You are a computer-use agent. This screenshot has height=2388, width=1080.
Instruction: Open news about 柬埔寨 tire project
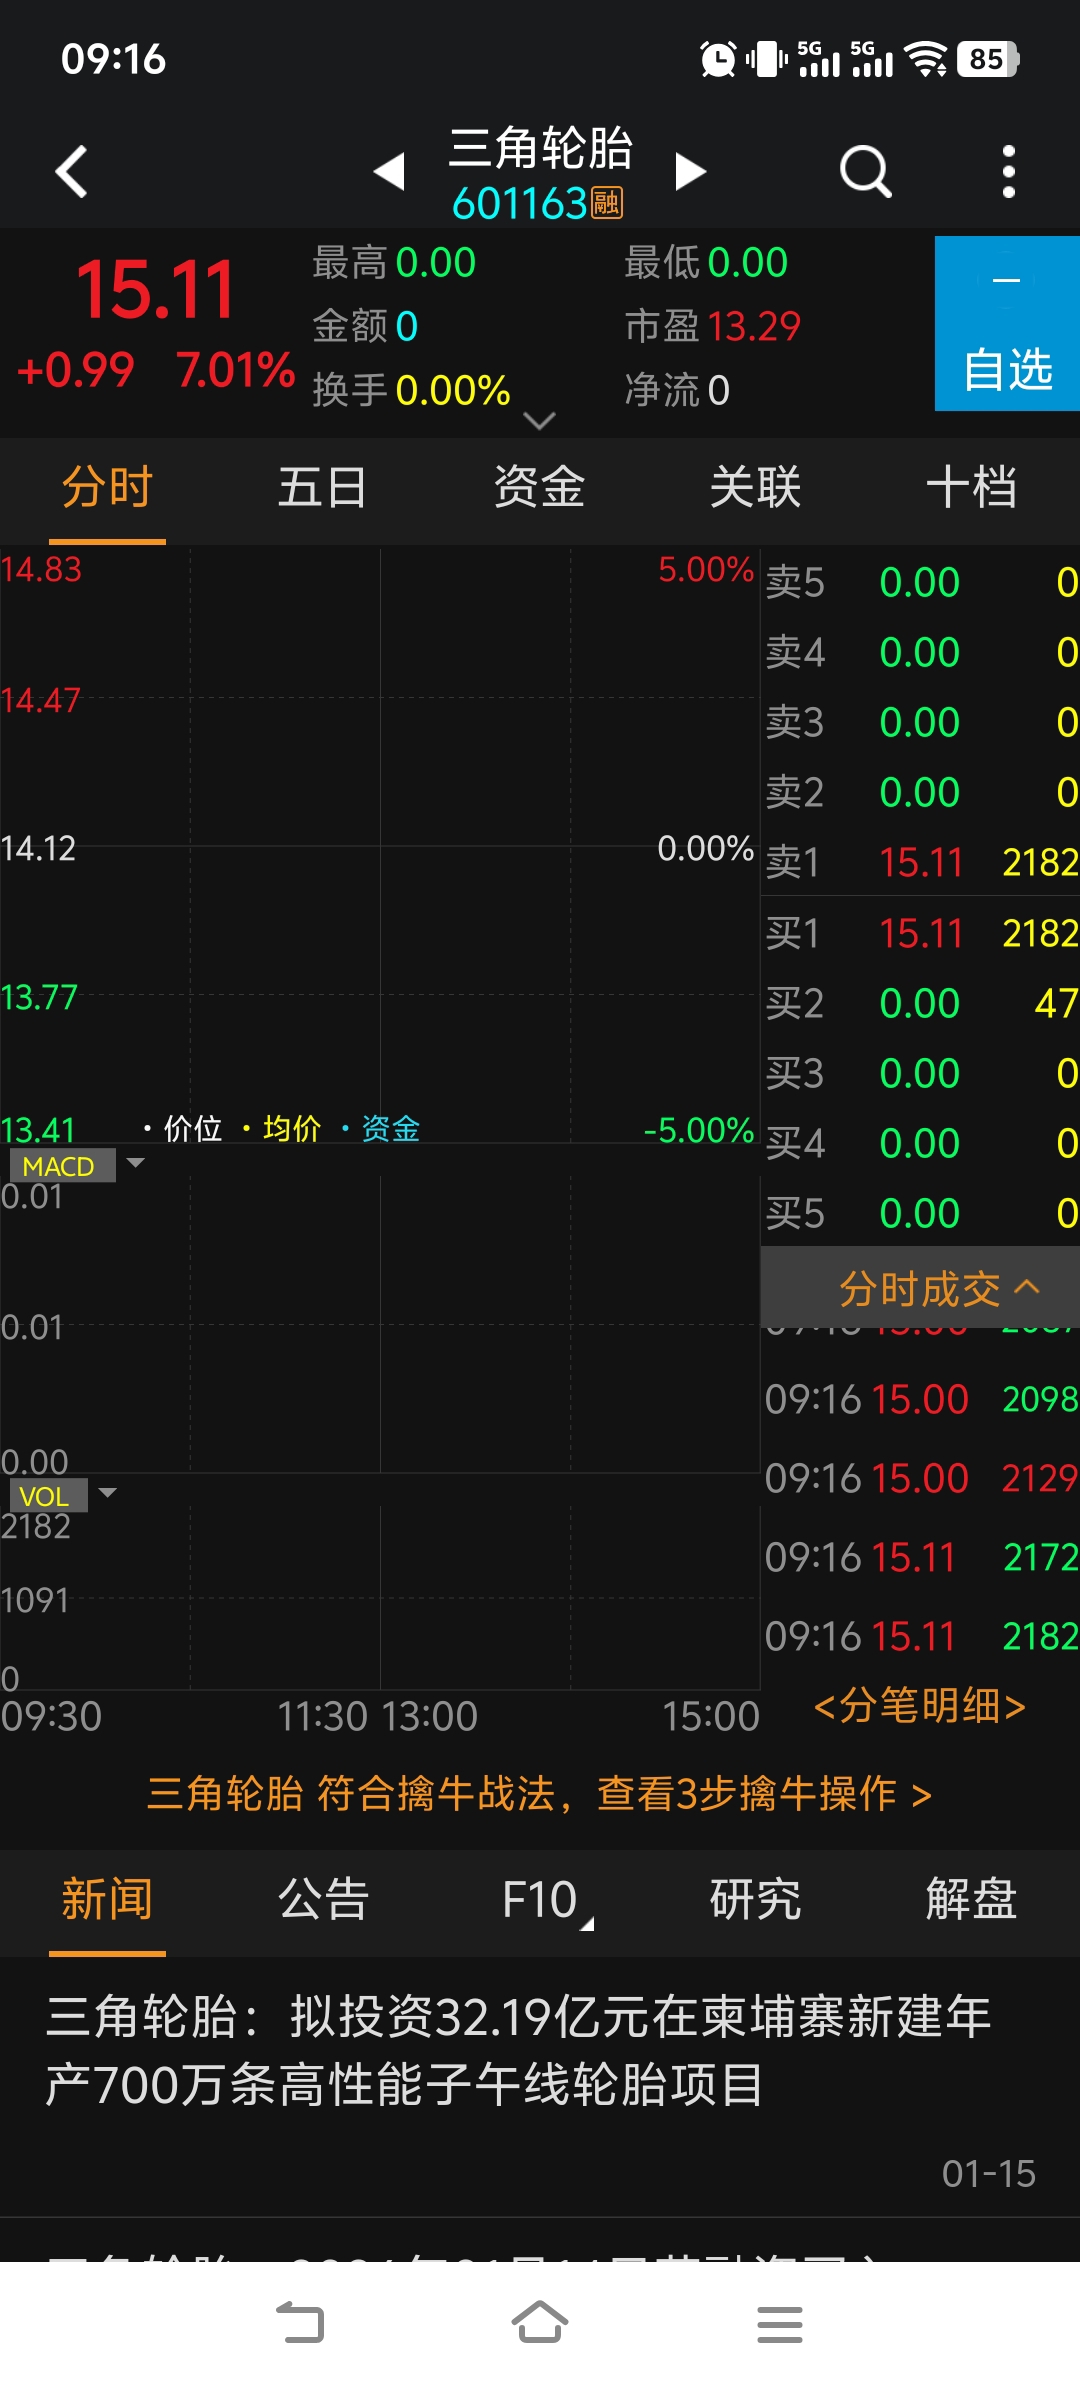(x=540, y=2087)
